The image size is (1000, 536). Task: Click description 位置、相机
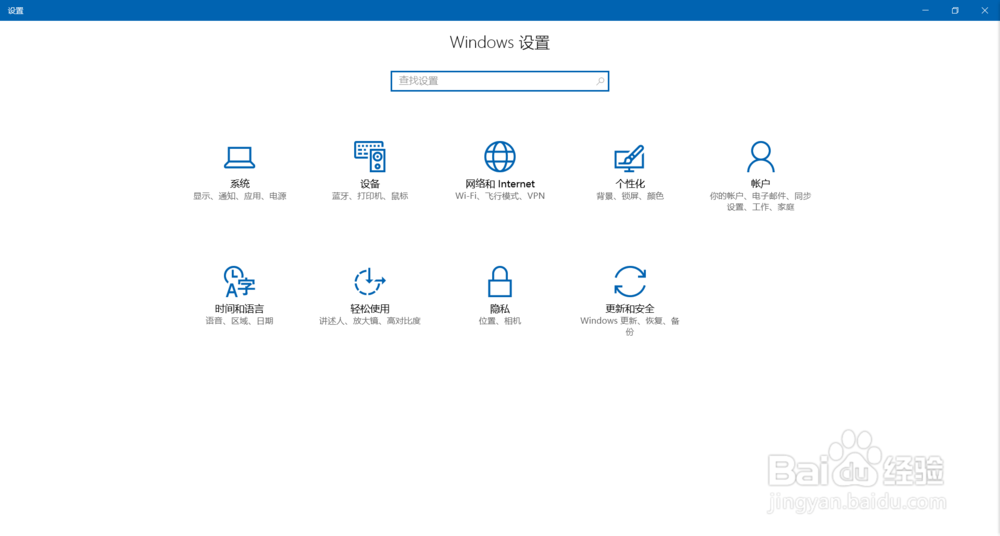coord(500,322)
